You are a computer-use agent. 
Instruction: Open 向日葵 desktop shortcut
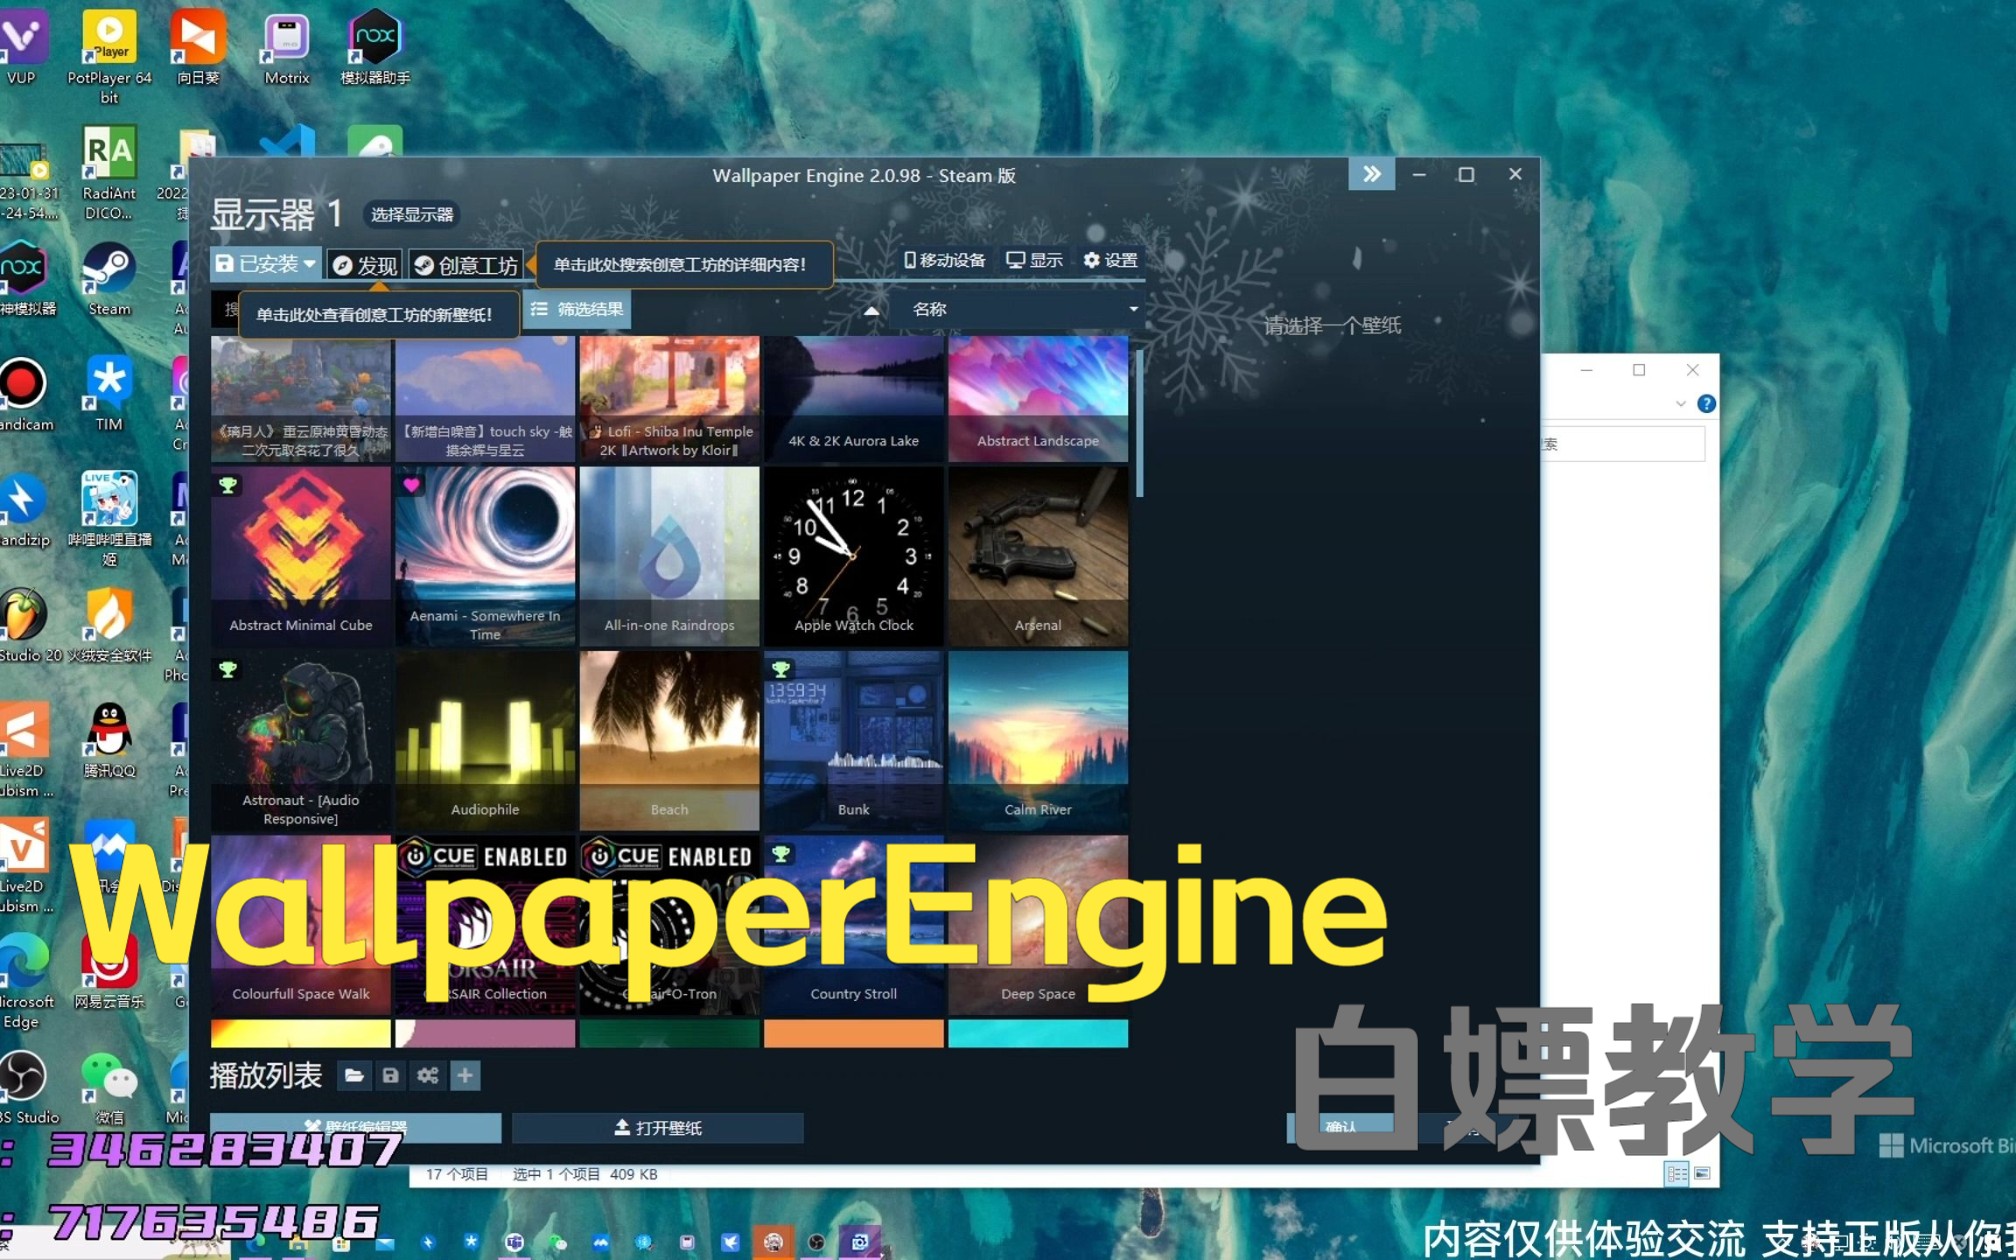[x=198, y=47]
